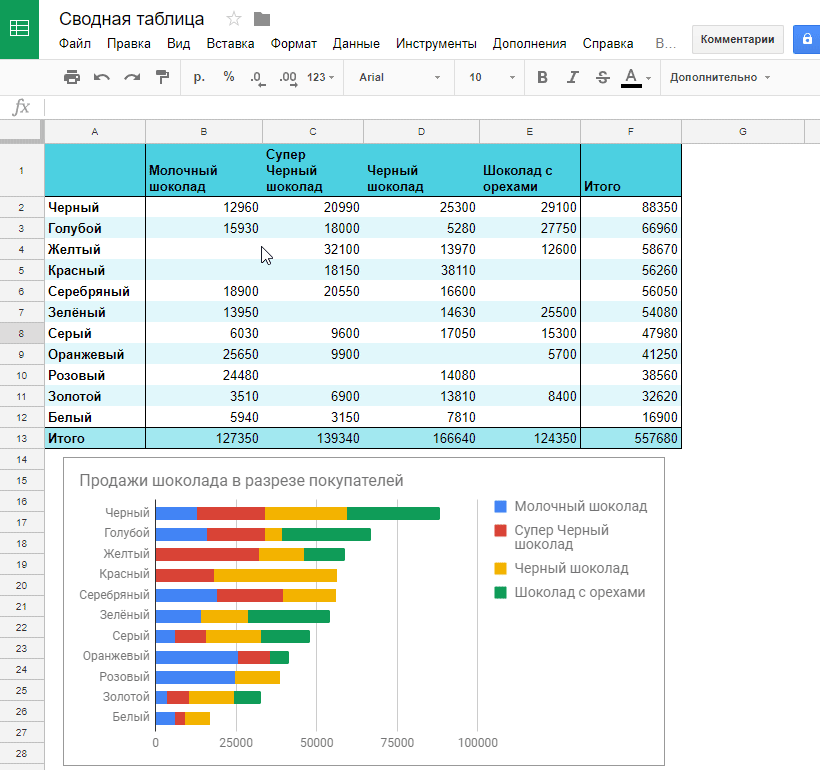This screenshot has height=770, width=820.
Task: Toggle bold formatting
Action: point(542,77)
